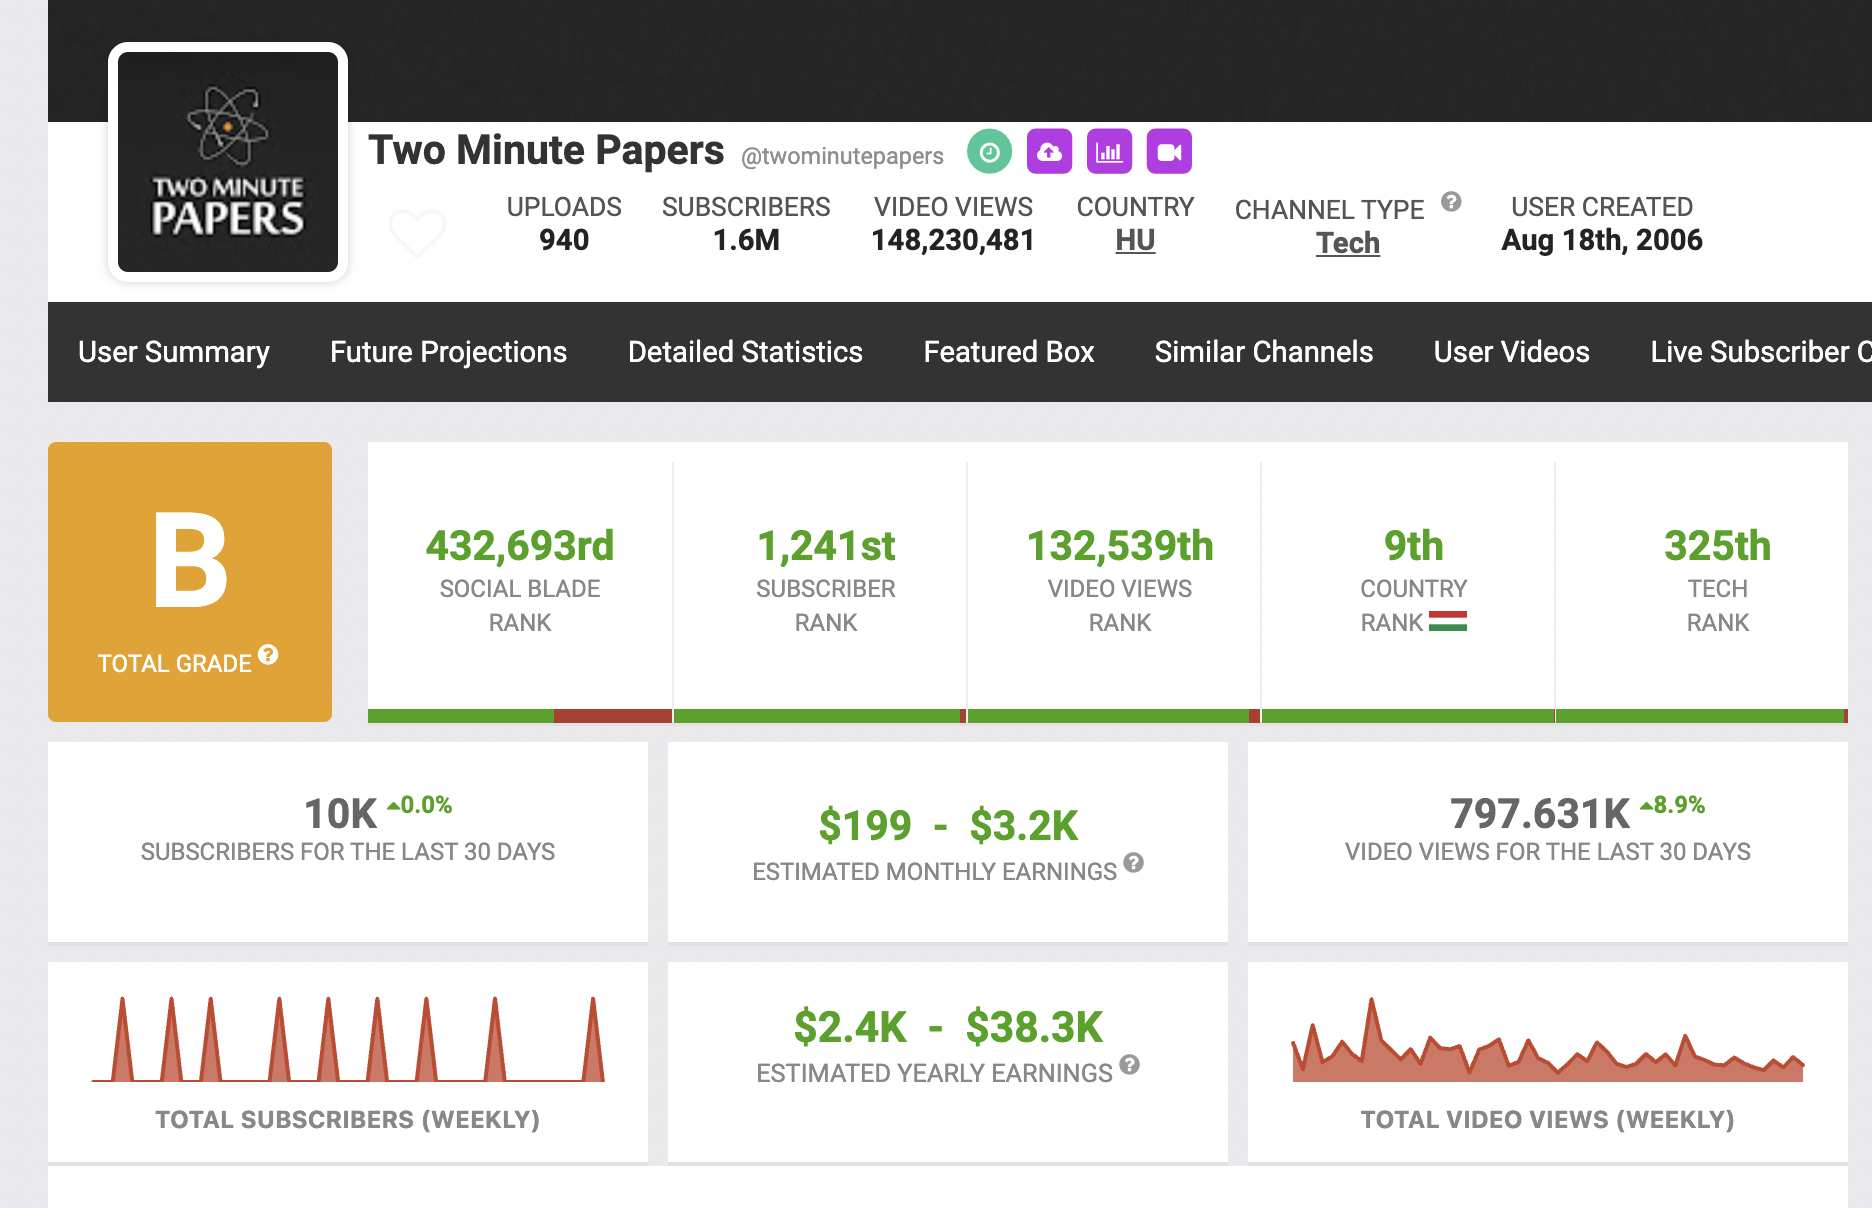The image size is (1872, 1208).
Task: Click the @twominutepapers handle
Action: click(842, 156)
